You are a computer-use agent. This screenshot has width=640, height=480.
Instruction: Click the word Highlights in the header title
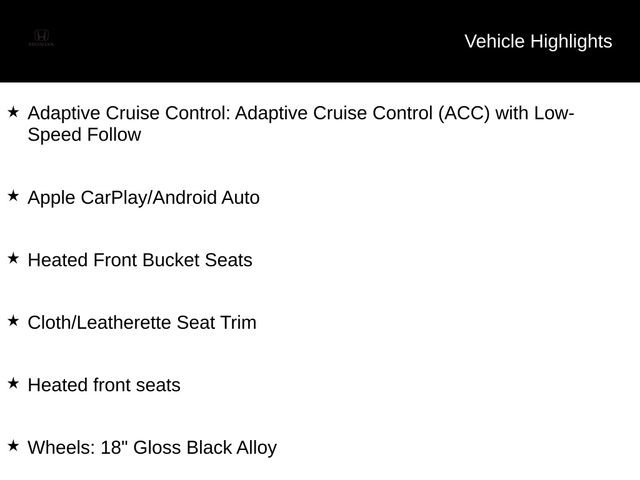coord(571,42)
